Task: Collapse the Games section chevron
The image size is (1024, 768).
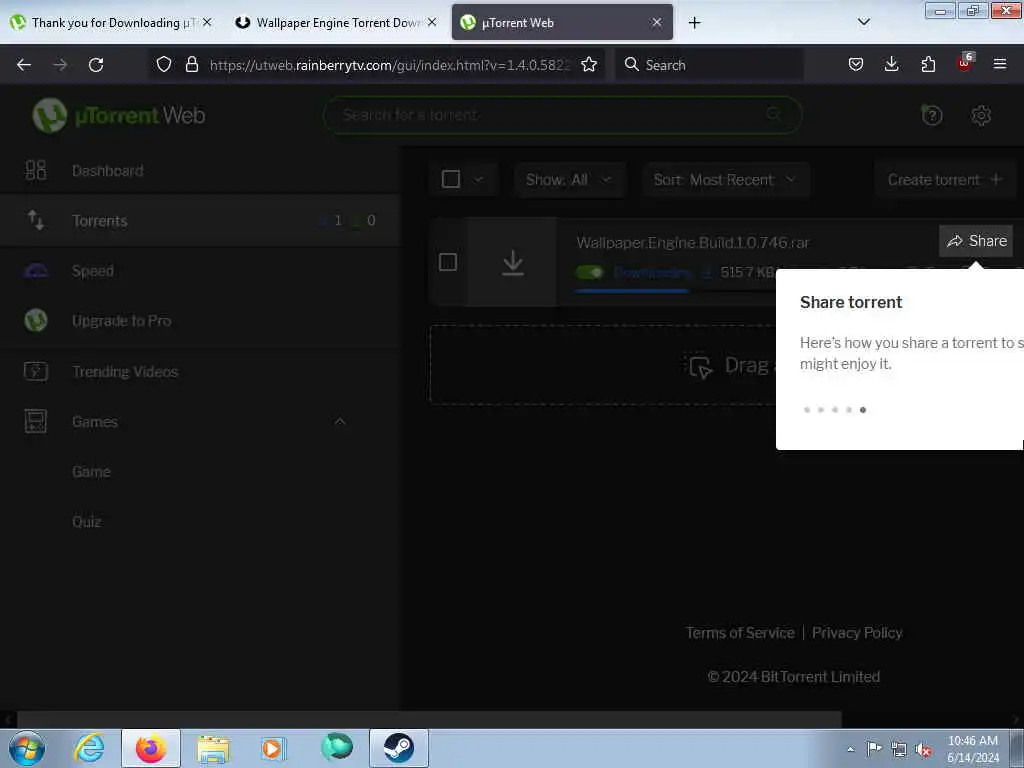Action: coord(340,422)
